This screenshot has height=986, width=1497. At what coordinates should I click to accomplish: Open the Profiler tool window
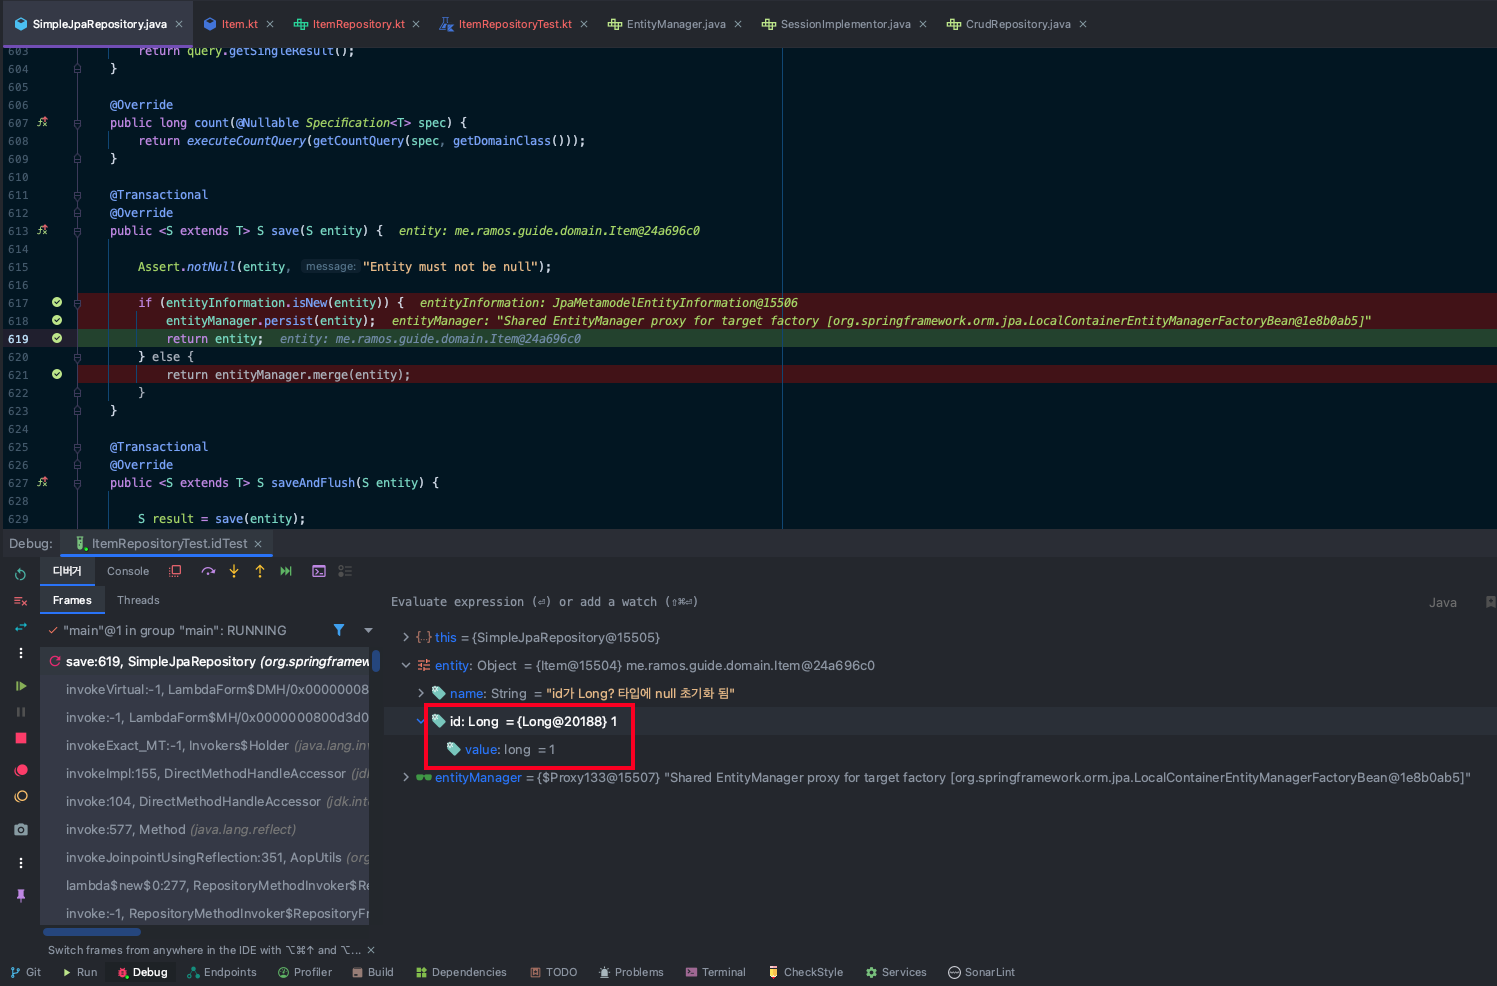[305, 972]
